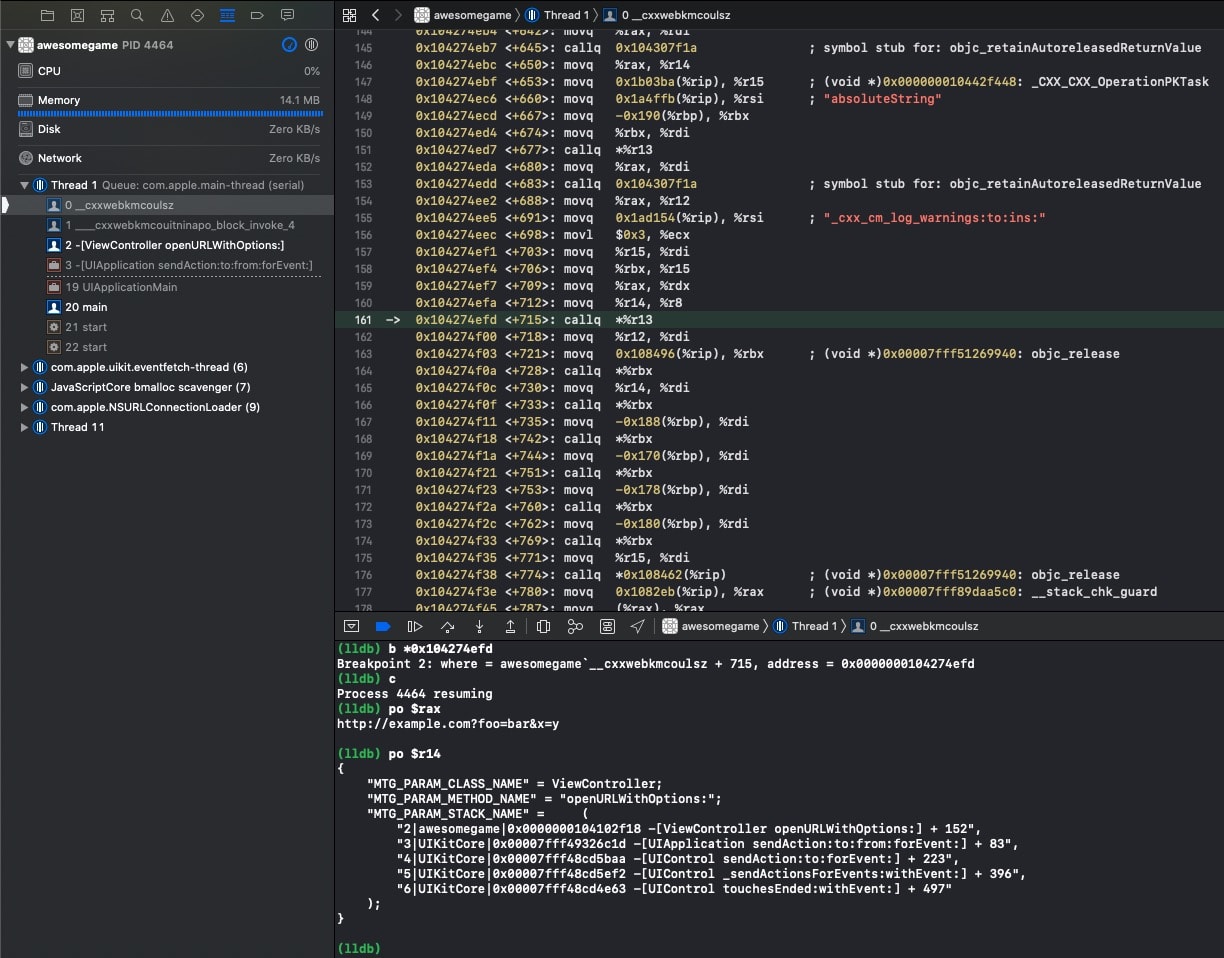
Task: Click "_cxx_cm_log_warnings:to:ins:" string
Action: (934, 218)
